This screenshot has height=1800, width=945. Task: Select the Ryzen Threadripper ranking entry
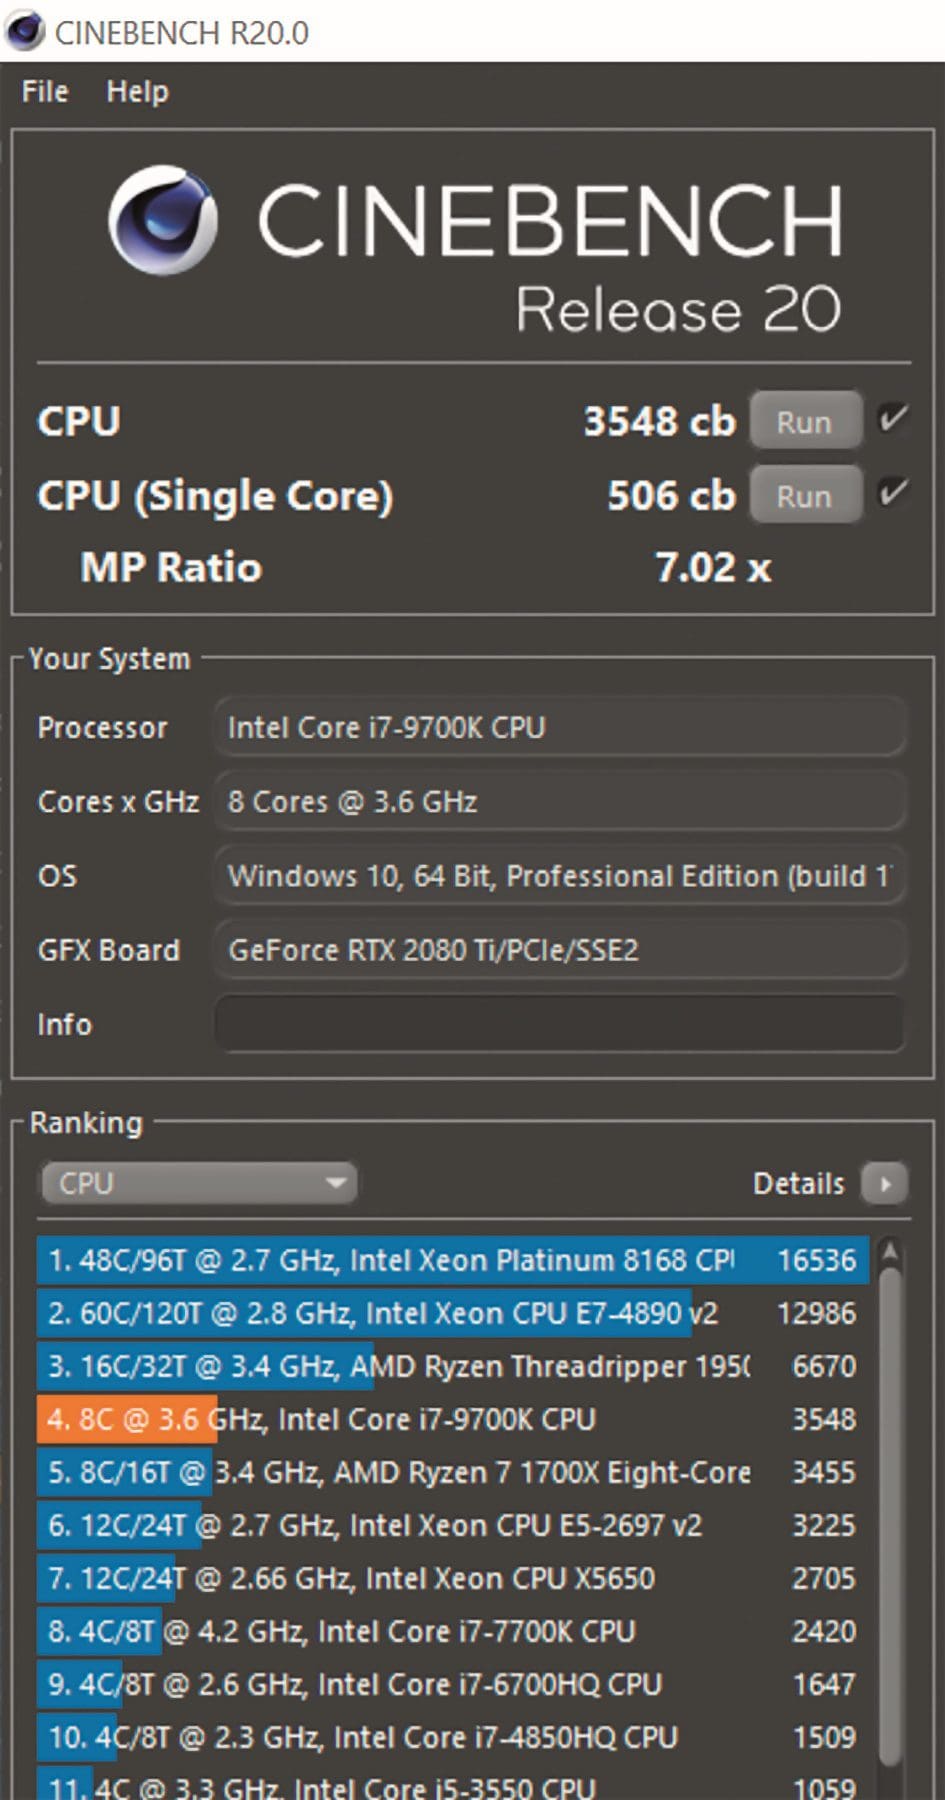[x=453, y=1366]
